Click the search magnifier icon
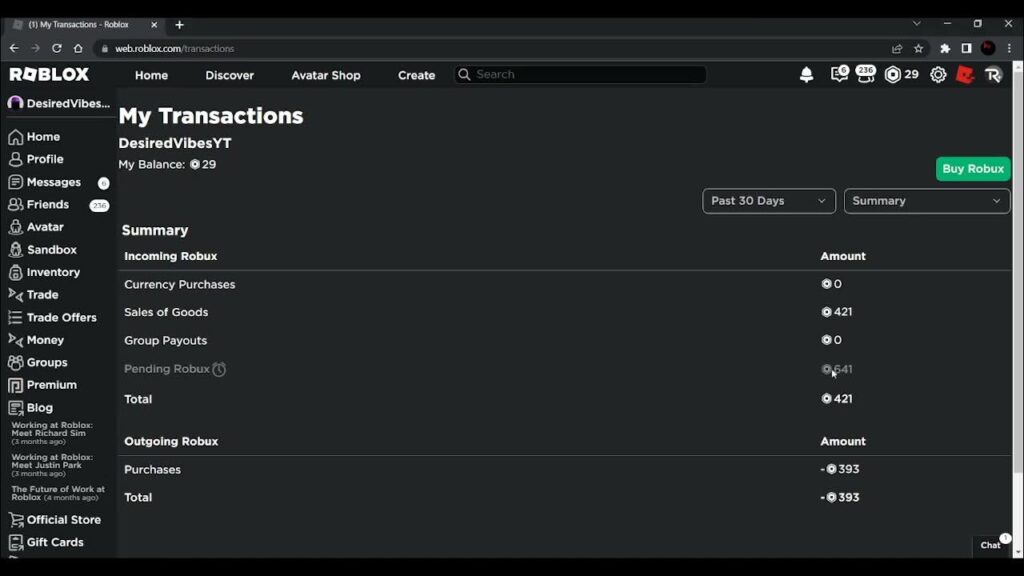The image size is (1024, 576). point(464,74)
